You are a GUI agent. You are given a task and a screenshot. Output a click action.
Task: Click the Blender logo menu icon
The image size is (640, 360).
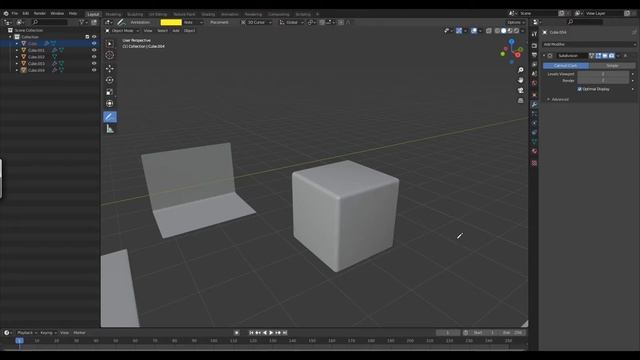(6, 13)
